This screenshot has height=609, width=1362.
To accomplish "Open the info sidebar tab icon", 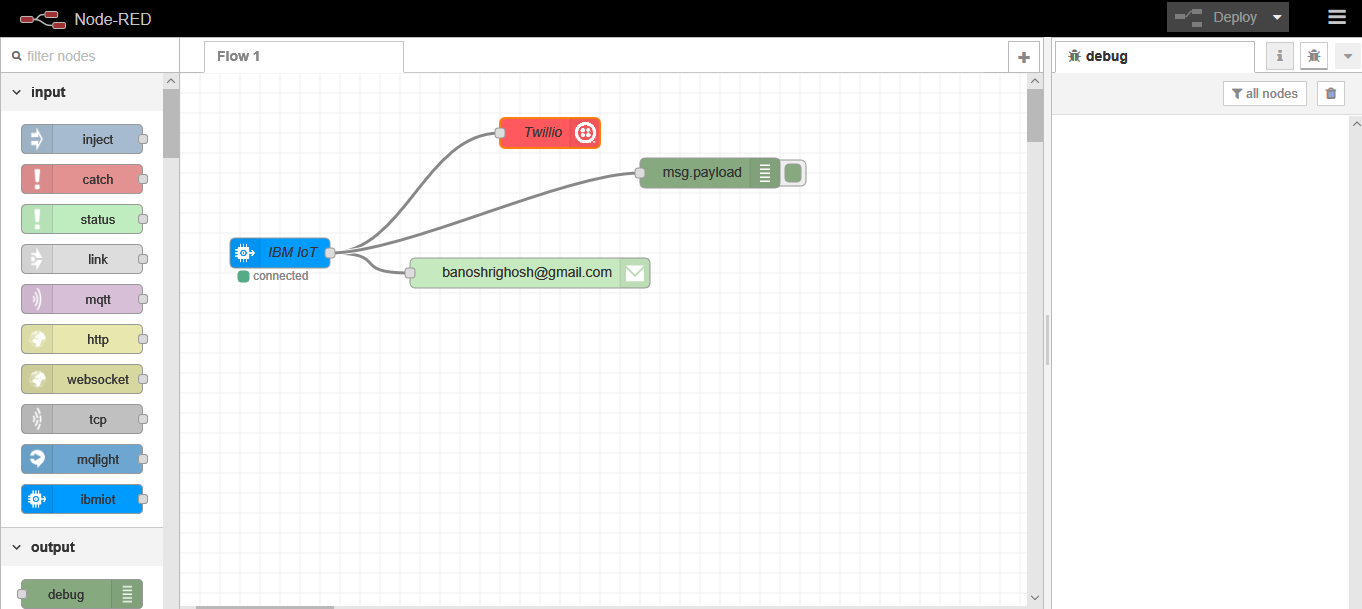I will (1280, 56).
